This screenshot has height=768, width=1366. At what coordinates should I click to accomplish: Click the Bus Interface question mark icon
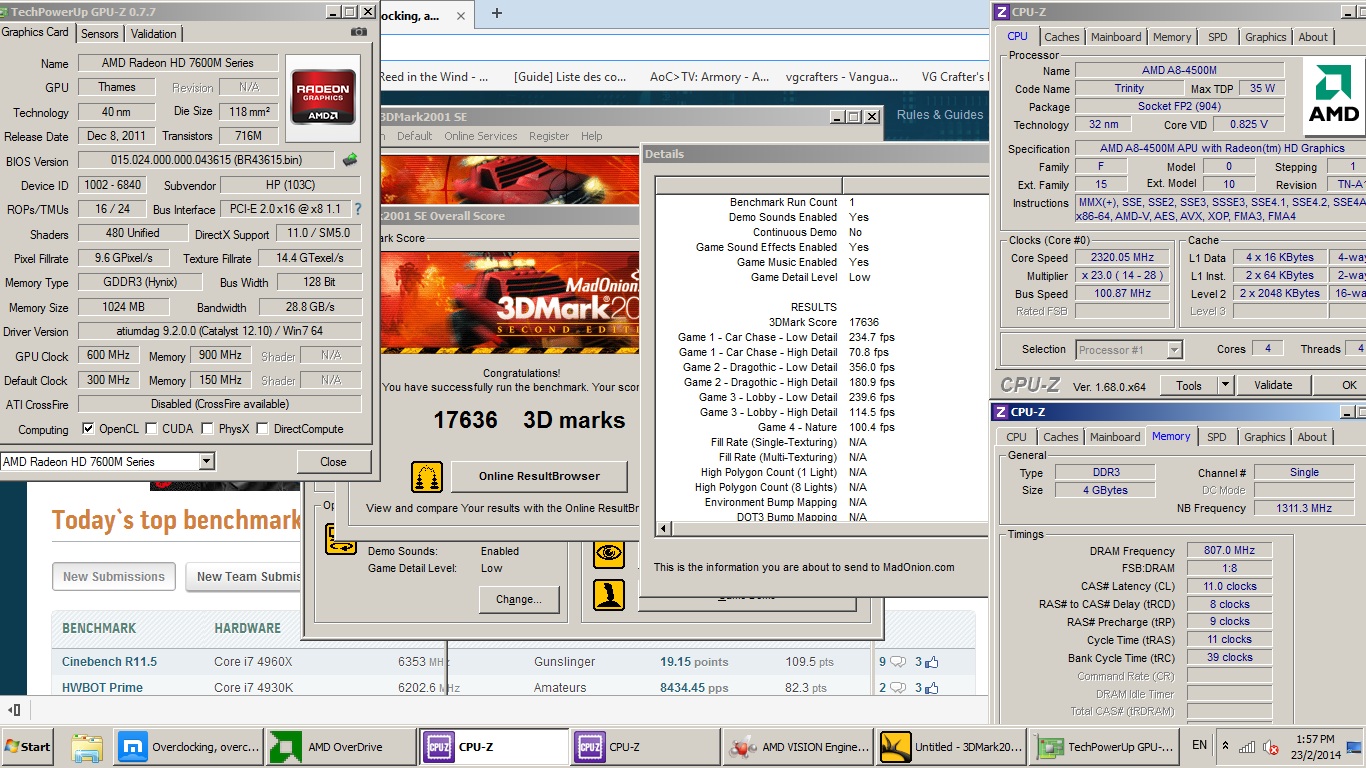click(x=357, y=209)
